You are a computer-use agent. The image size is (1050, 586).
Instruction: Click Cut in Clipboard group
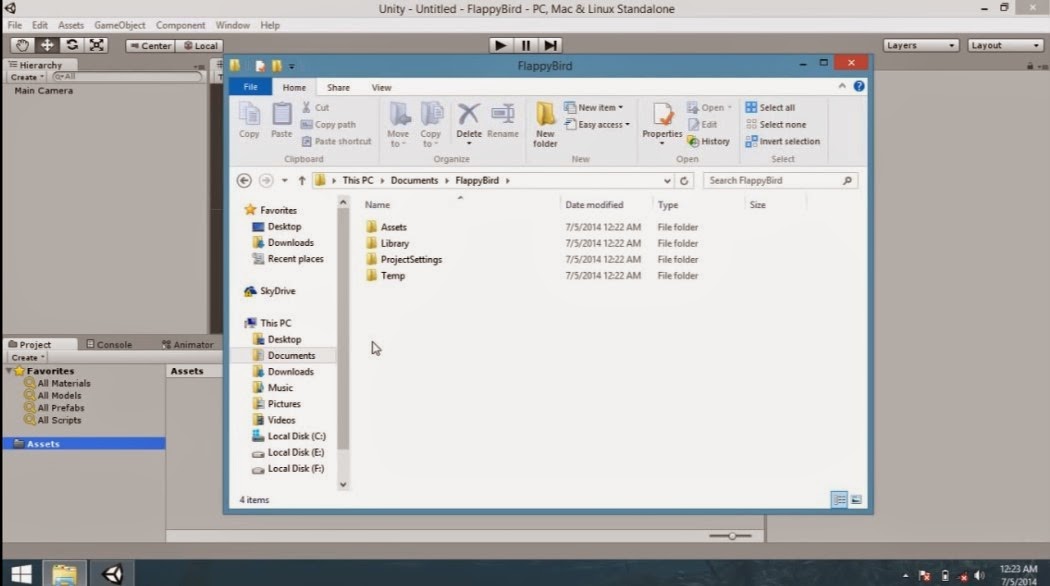315,107
